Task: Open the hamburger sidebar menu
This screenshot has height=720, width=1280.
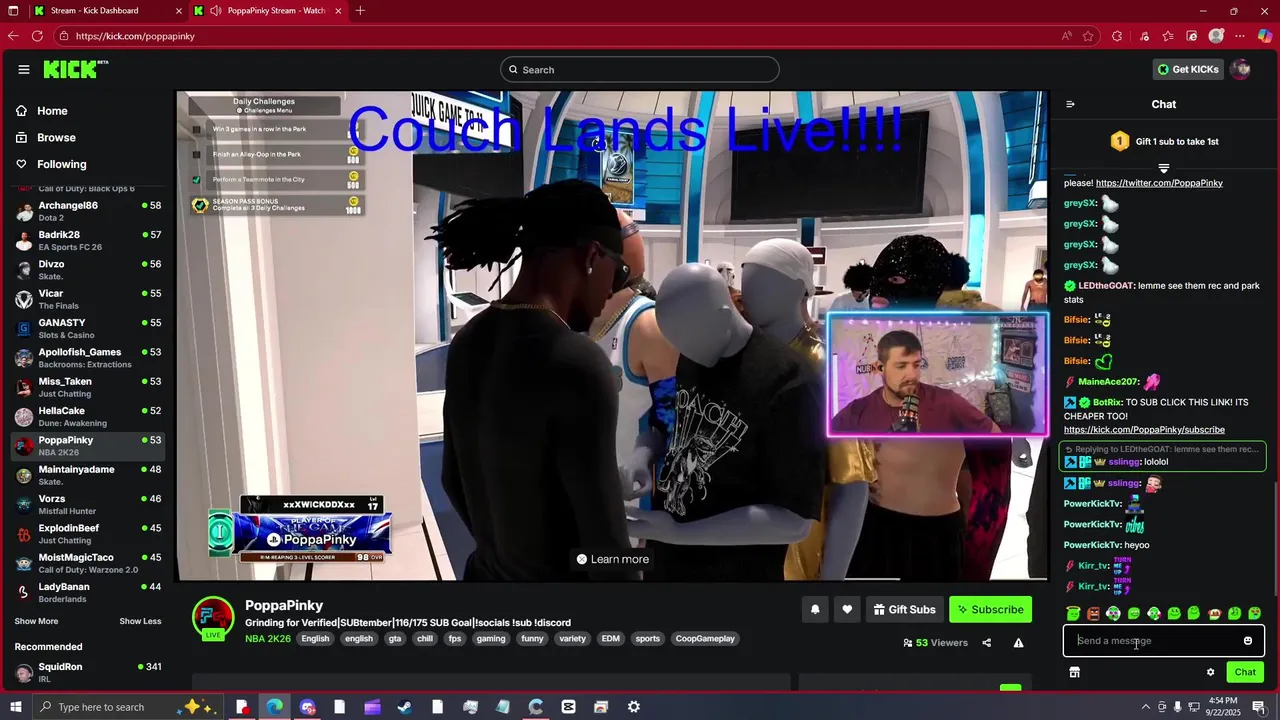Action: 24,70
